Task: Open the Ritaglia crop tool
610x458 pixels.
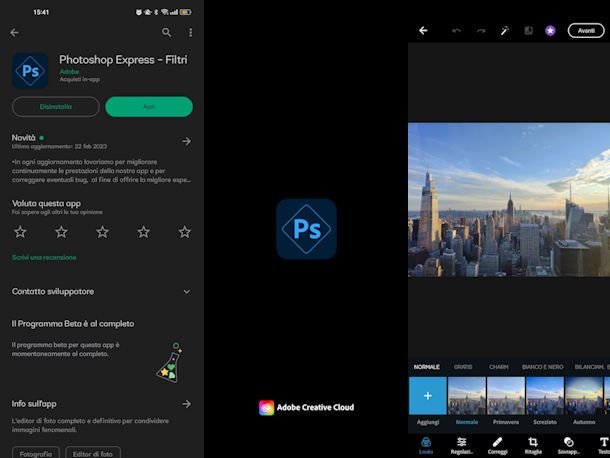Action: click(533, 446)
